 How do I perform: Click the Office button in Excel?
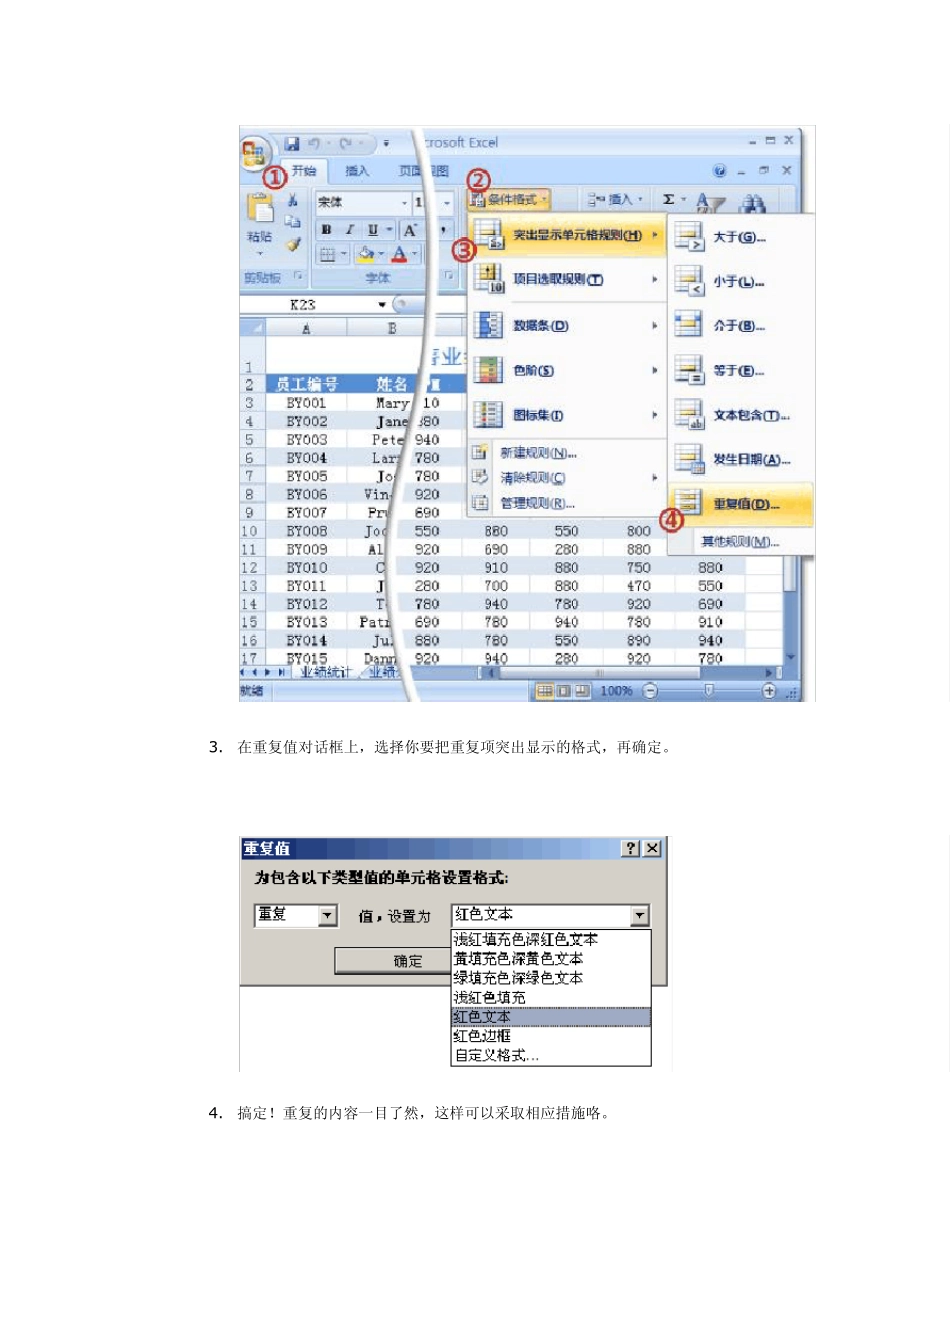(x=254, y=153)
